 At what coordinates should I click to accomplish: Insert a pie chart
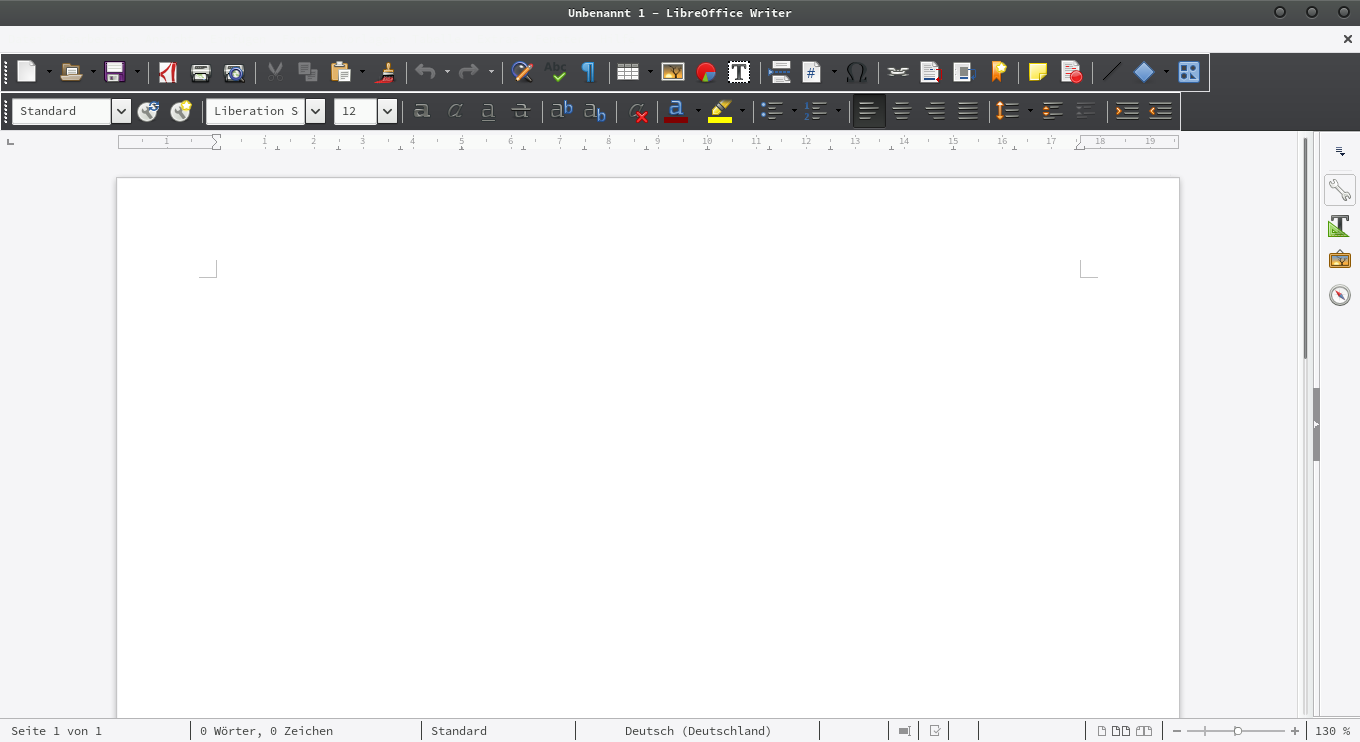pyautogui.click(x=706, y=72)
